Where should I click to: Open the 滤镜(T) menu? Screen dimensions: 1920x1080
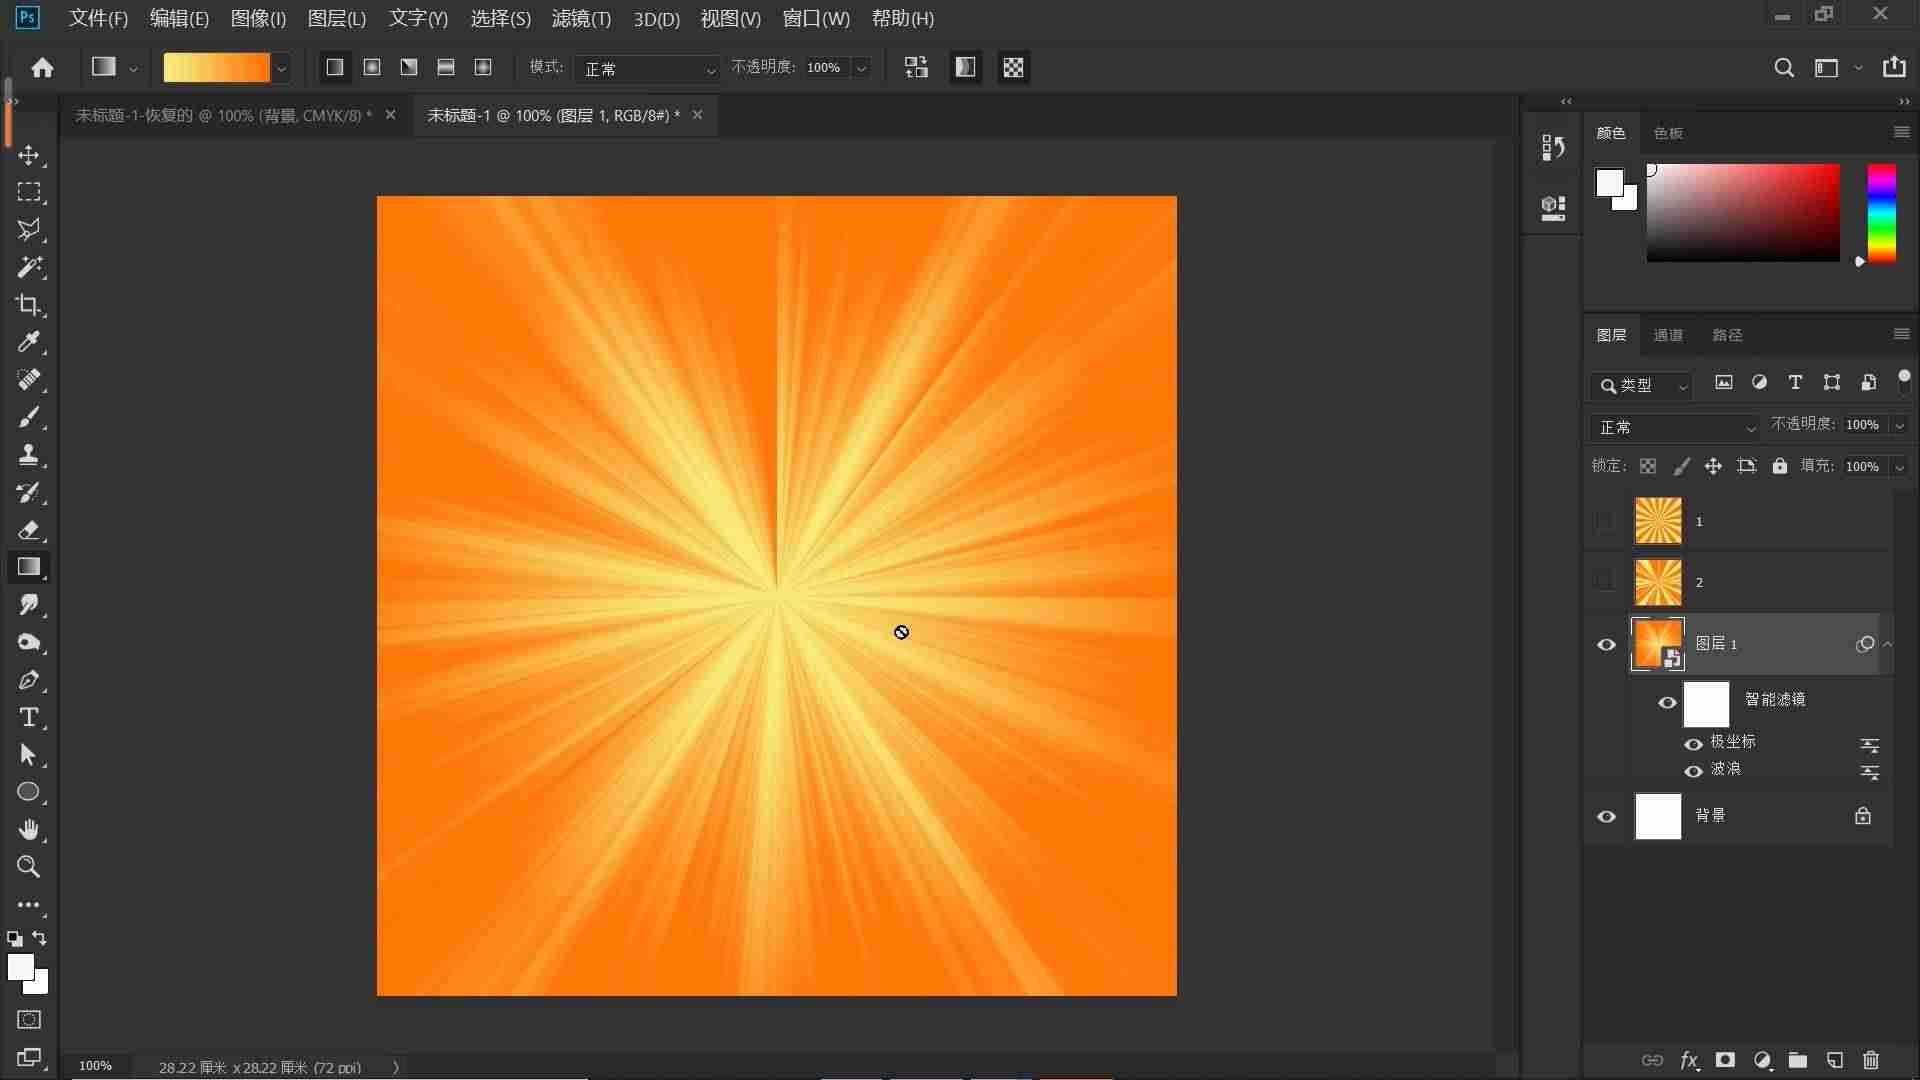pos(581,18)
